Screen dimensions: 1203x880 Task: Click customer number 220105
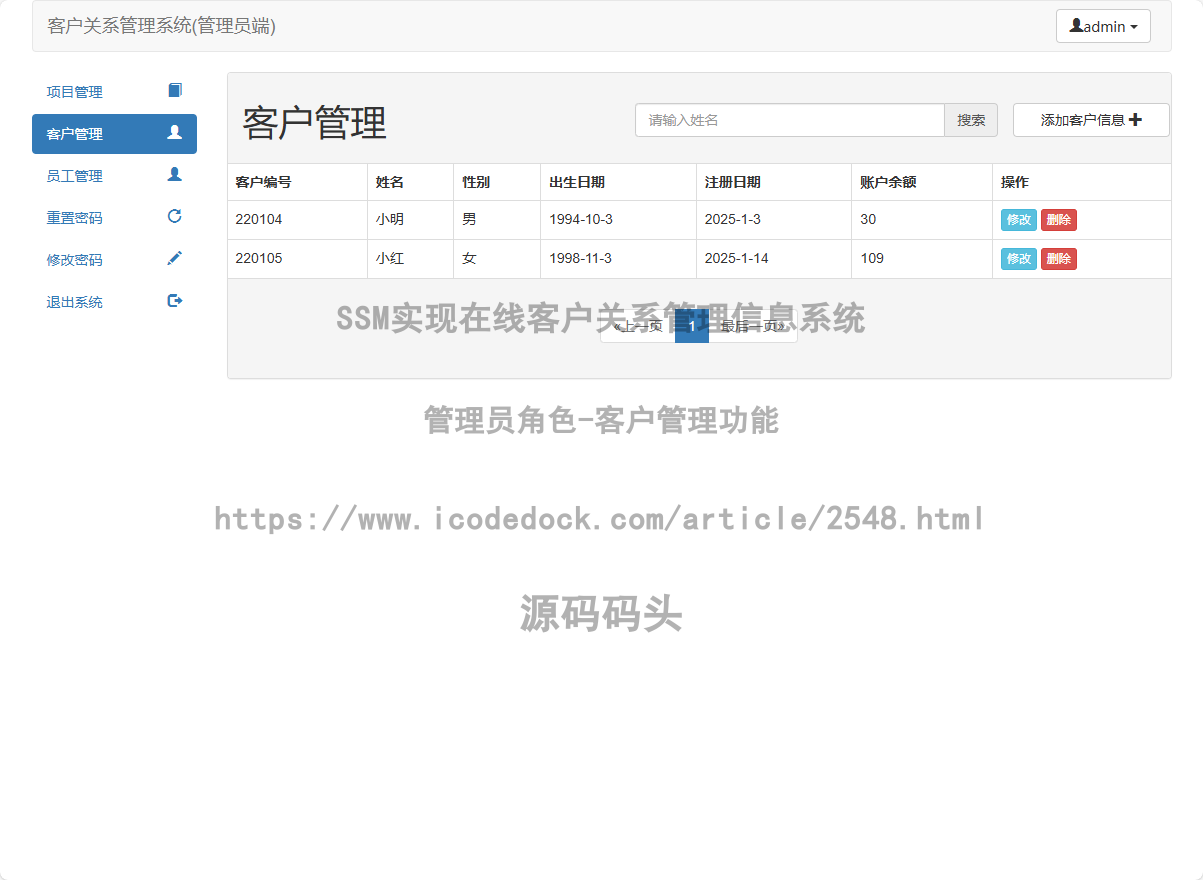pos(259,258)
